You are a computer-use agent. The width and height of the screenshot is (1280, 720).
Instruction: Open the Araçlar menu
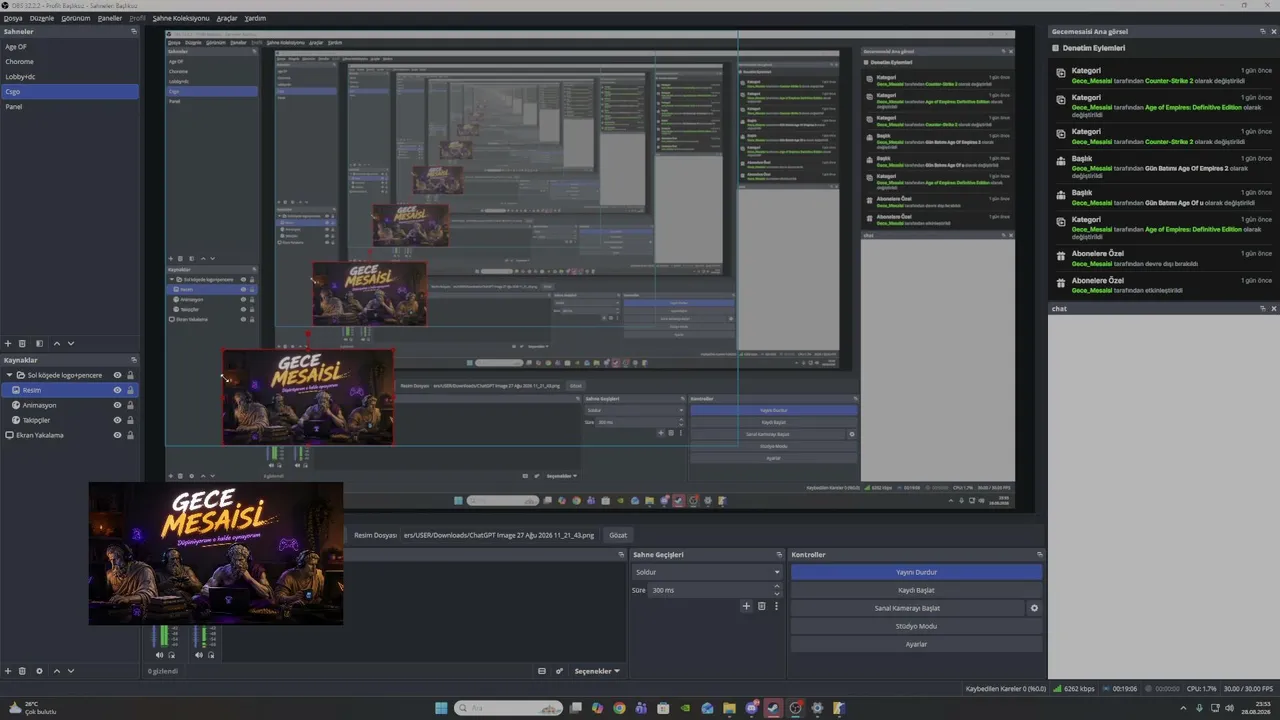click(227, 18)
